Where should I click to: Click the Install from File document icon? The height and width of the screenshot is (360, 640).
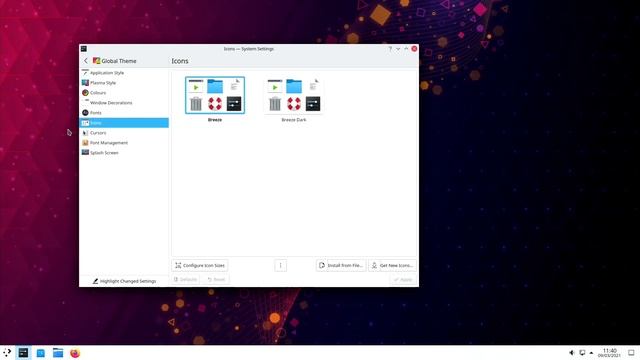click(x=322, y=265)
